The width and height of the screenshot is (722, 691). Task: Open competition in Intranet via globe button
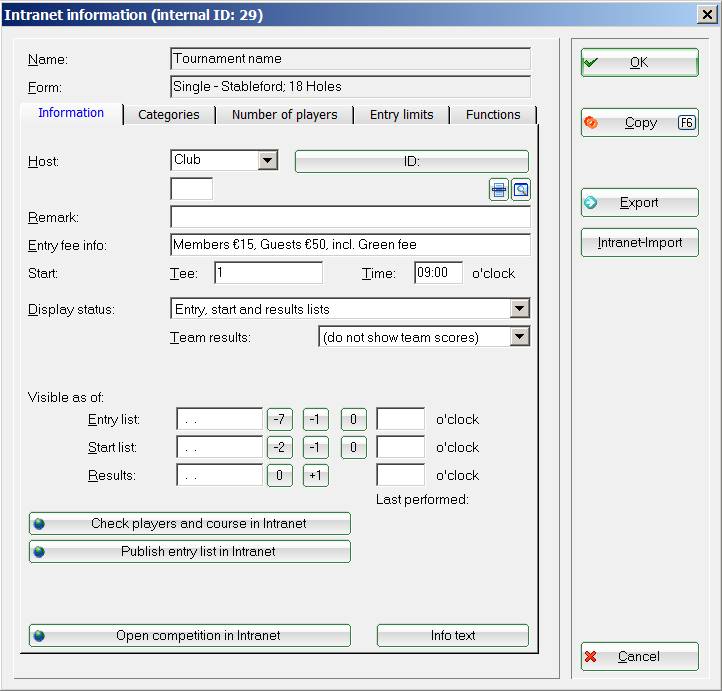coord(190,636)
